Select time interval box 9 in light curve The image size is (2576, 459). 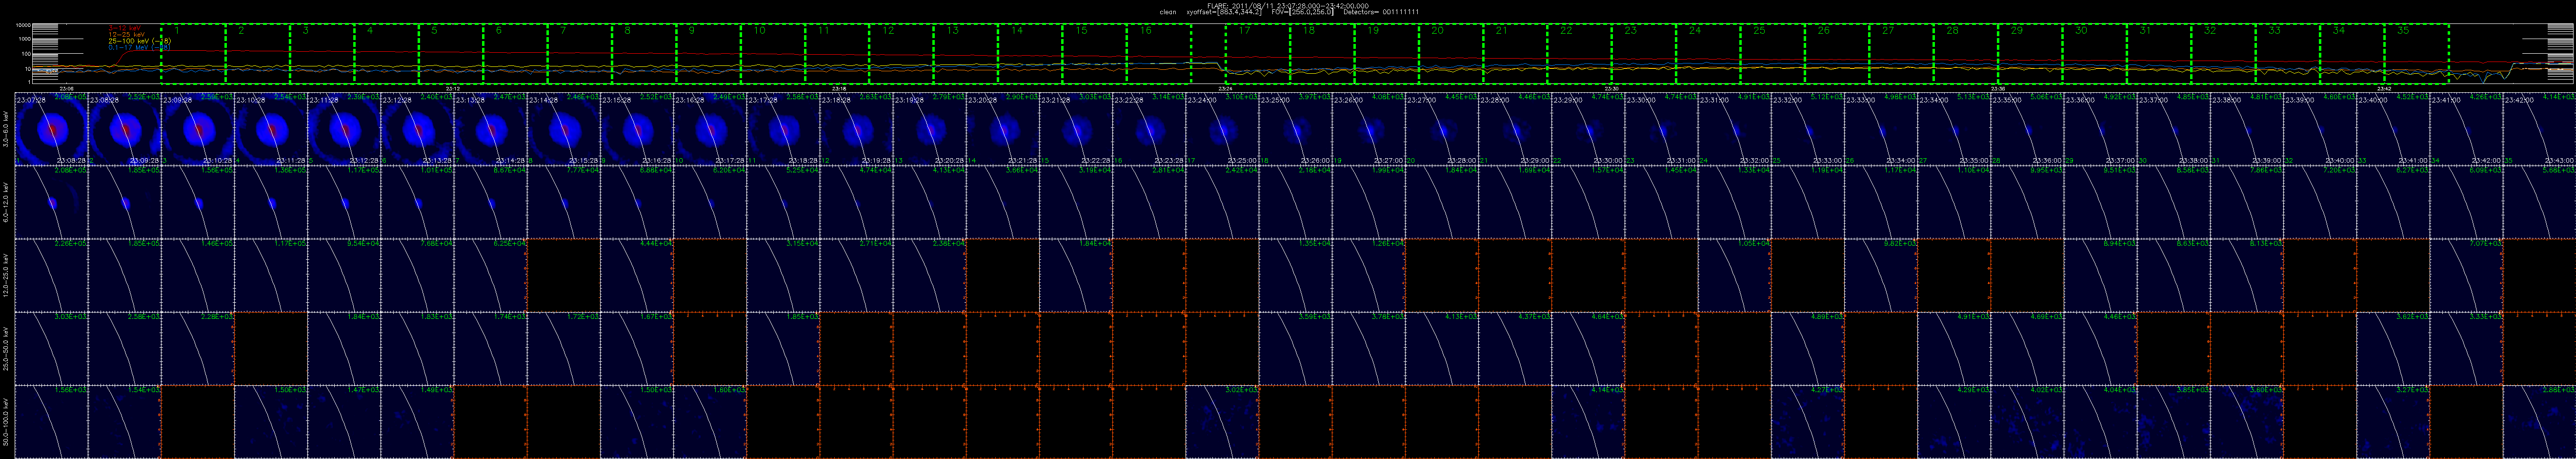(x=708, y=54)
